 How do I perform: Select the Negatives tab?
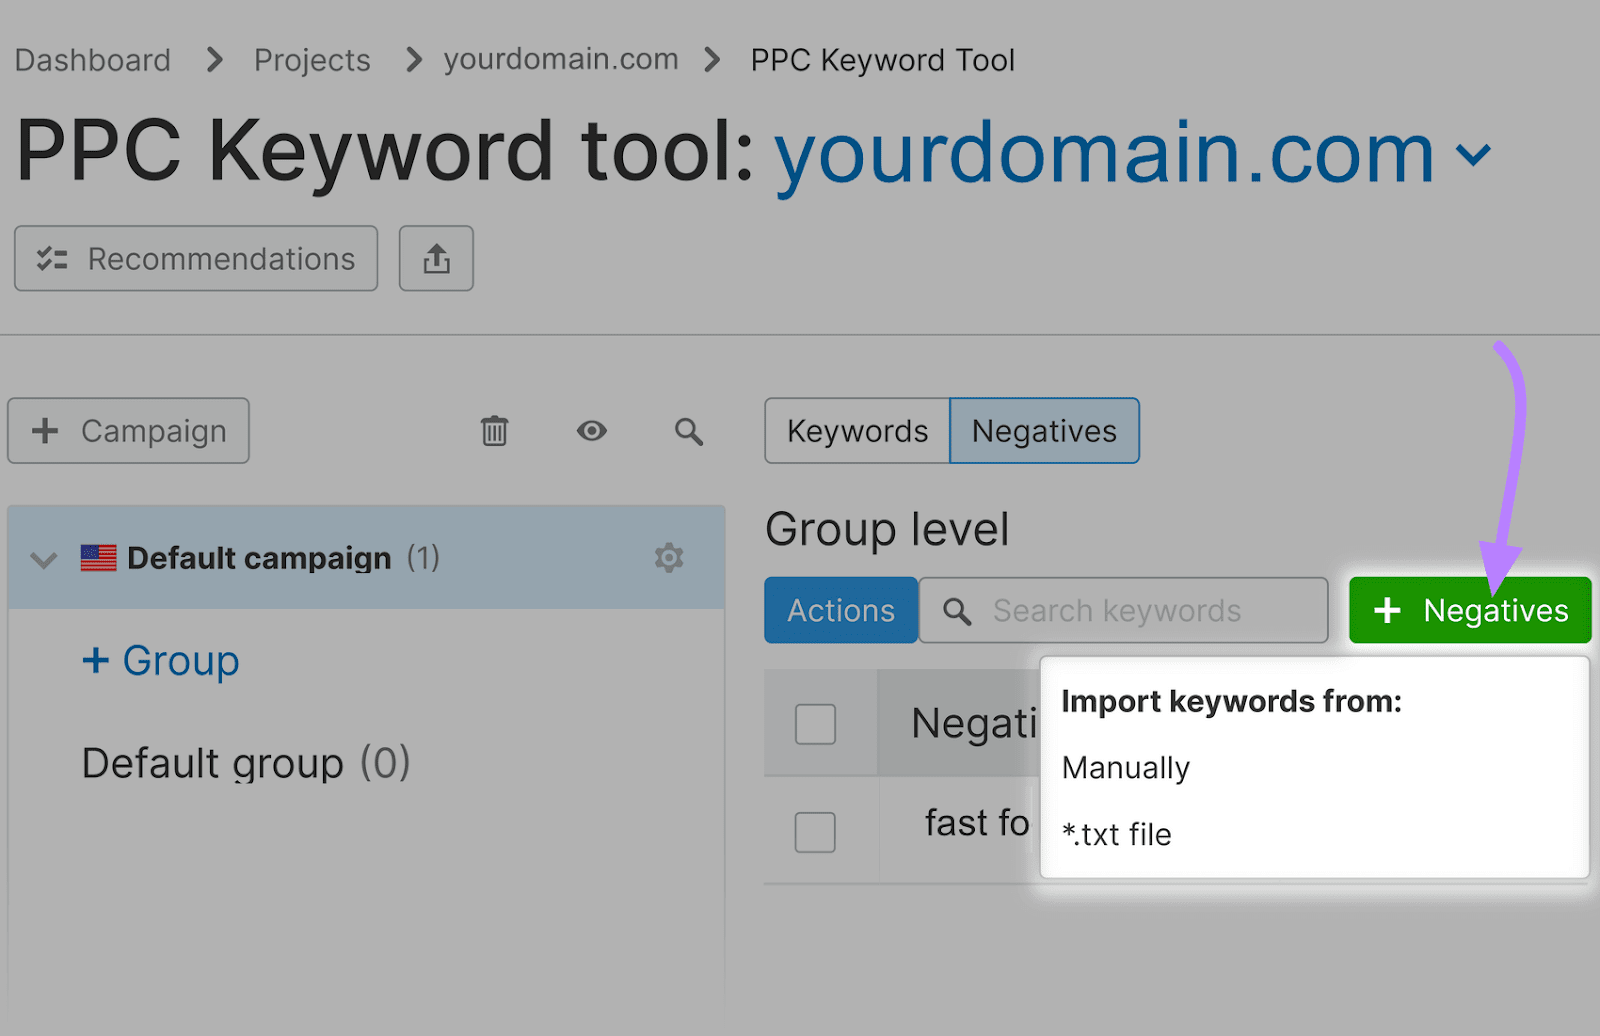(x=1044, y=431)
